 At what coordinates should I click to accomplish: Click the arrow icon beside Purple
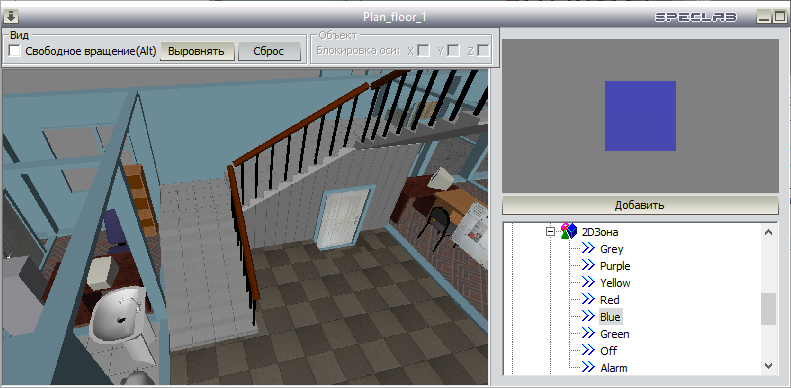tap(588, 265)
